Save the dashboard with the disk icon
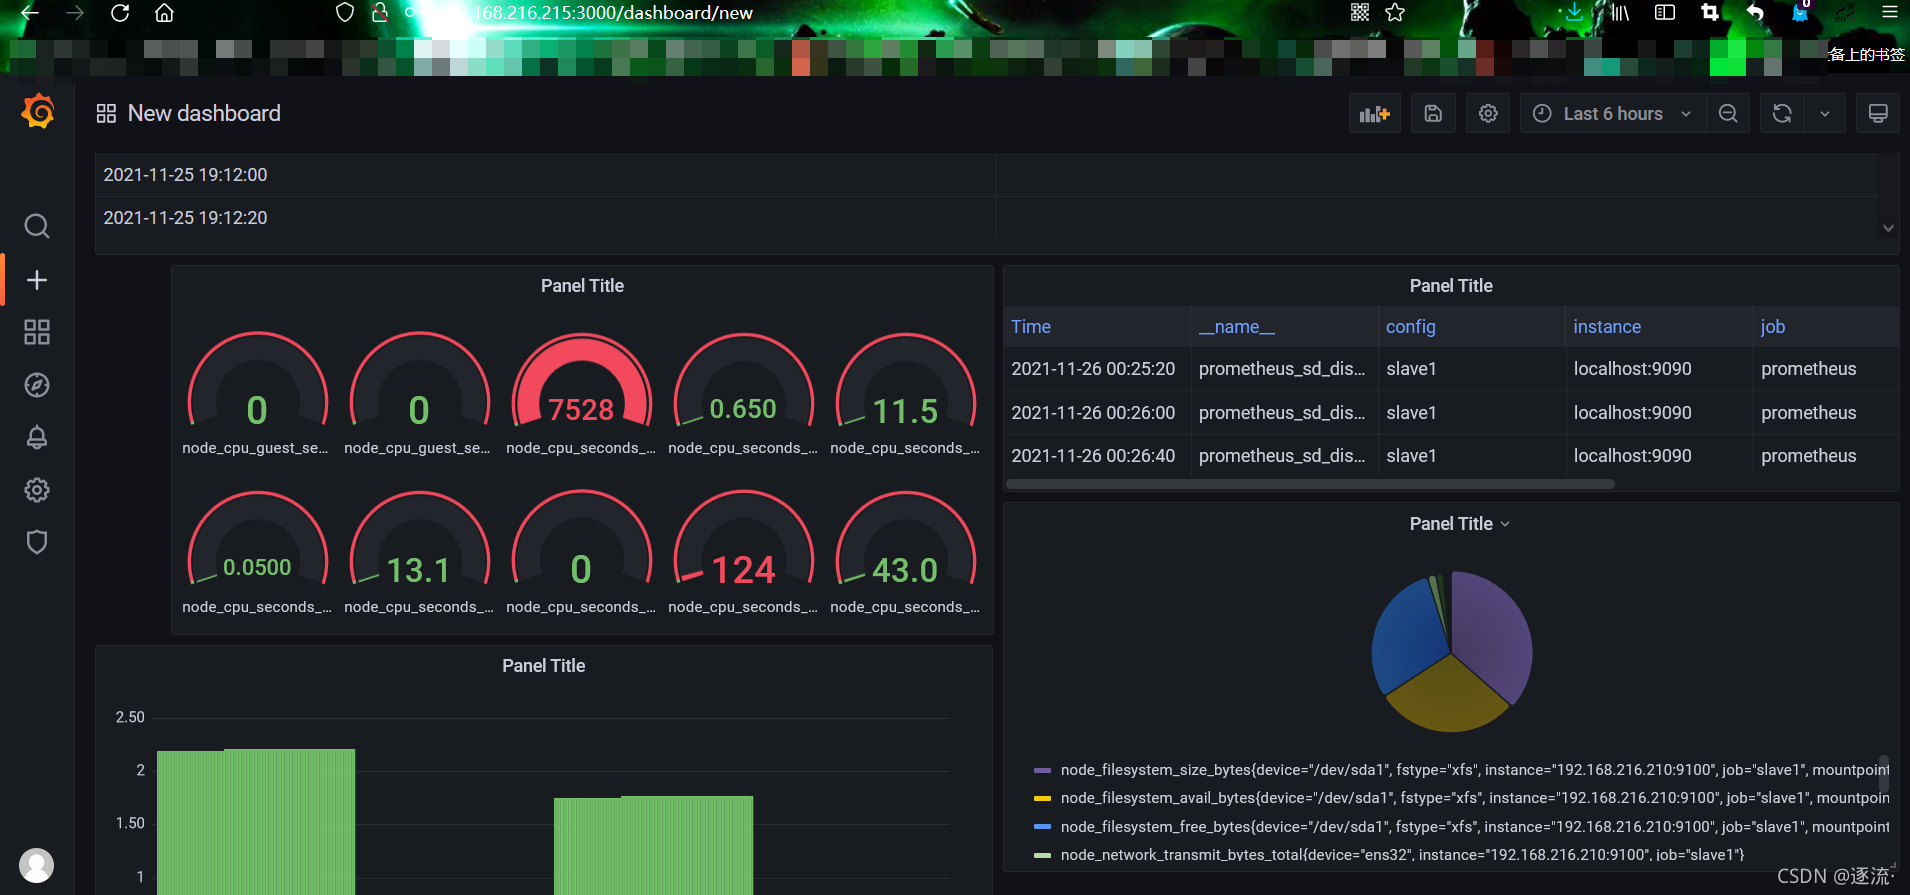Viewport: 1910px width, 895px height. [1433, 114]
